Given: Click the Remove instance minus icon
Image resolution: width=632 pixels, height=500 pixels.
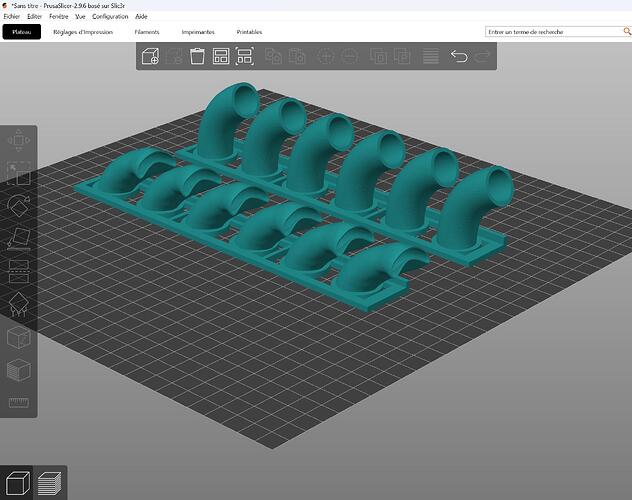Looking at the screenshot, I should [x=349, y=56].
